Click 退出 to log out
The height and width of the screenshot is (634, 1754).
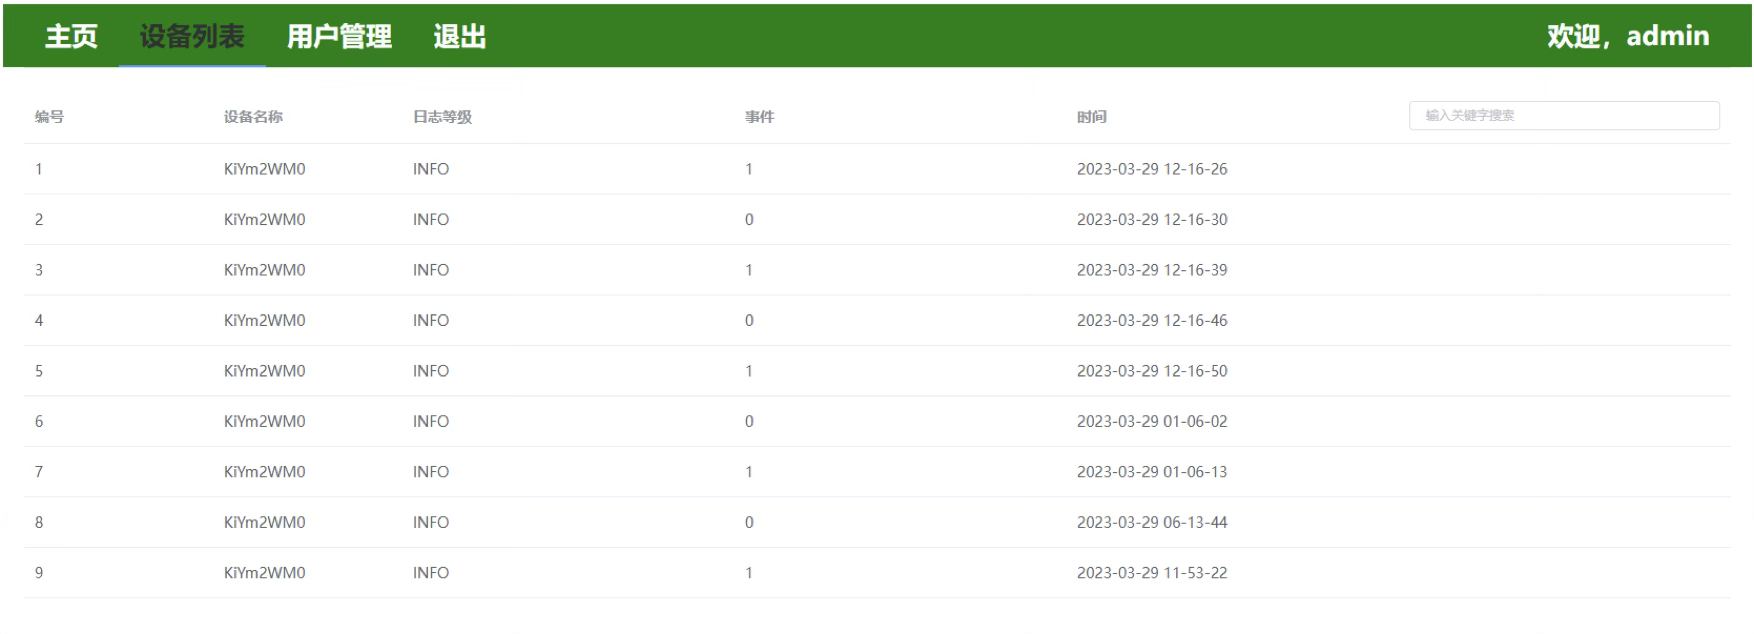click(x=460, y=37)
